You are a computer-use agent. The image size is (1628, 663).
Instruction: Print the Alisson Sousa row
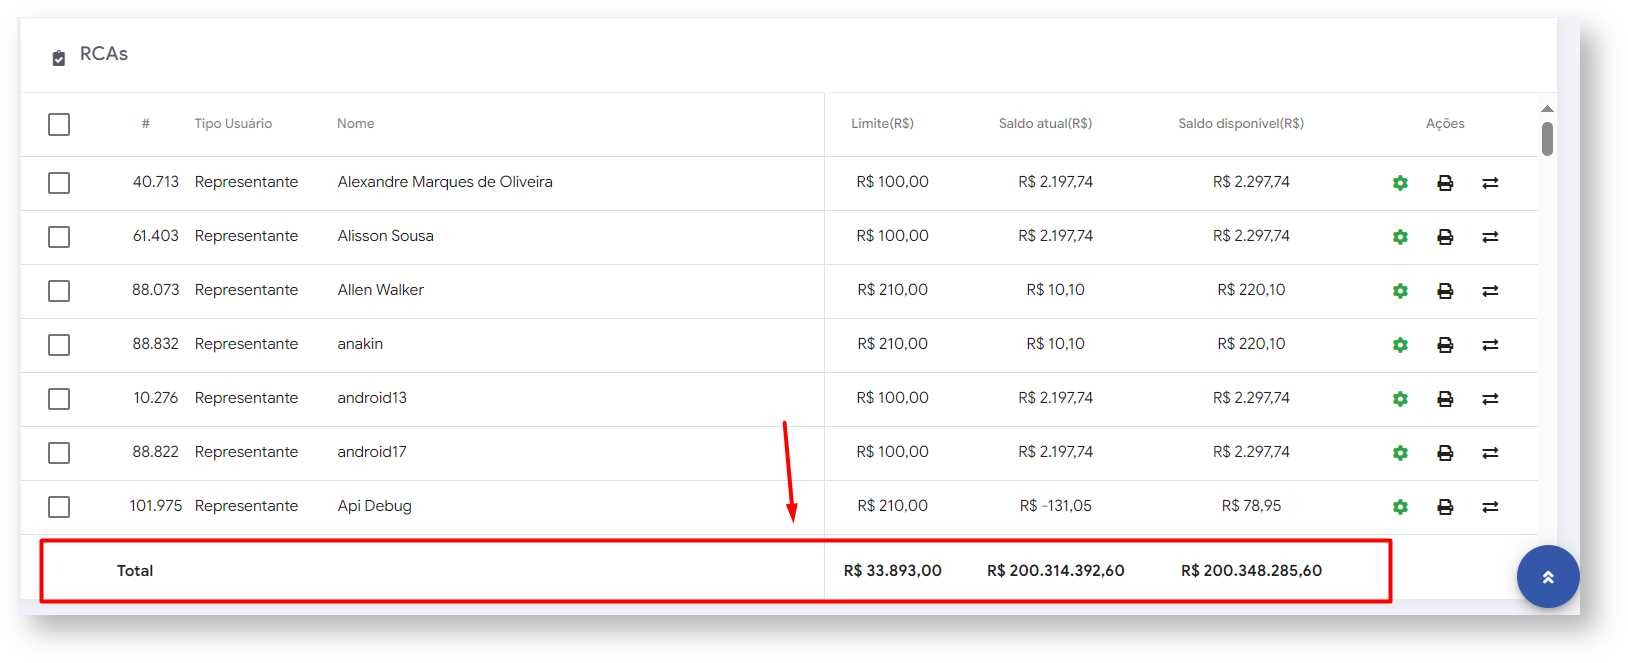1445,237
